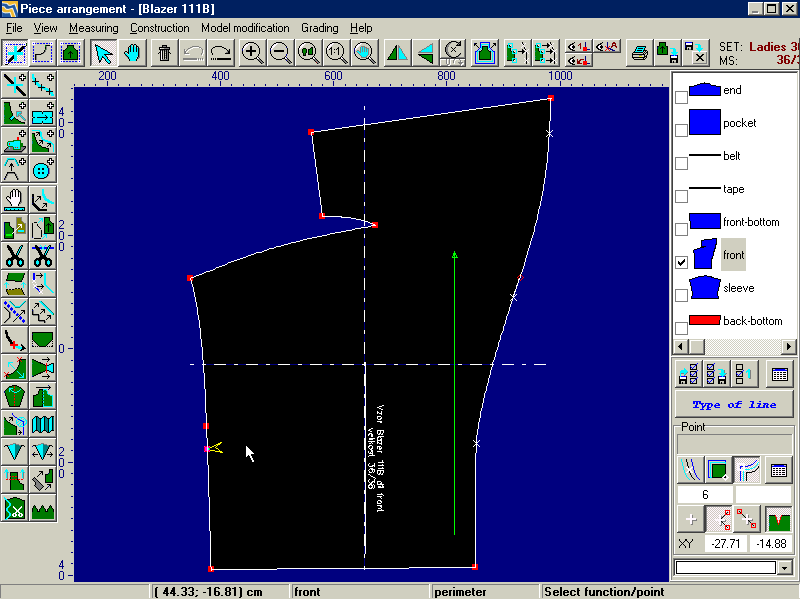Click the printer icon
Image resolution: width=800 pixels, height=600 pixels.
639,53
